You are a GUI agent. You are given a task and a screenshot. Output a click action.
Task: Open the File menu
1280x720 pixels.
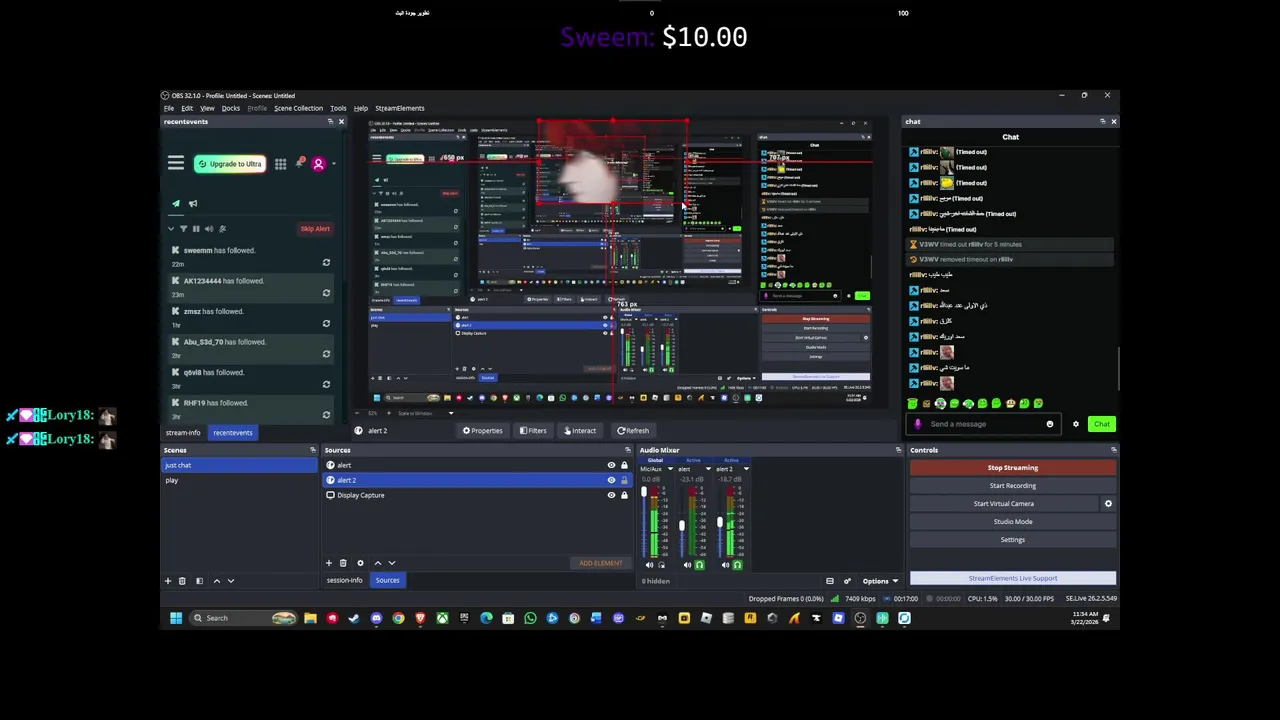pyautogui.click(x=169, y=108)
